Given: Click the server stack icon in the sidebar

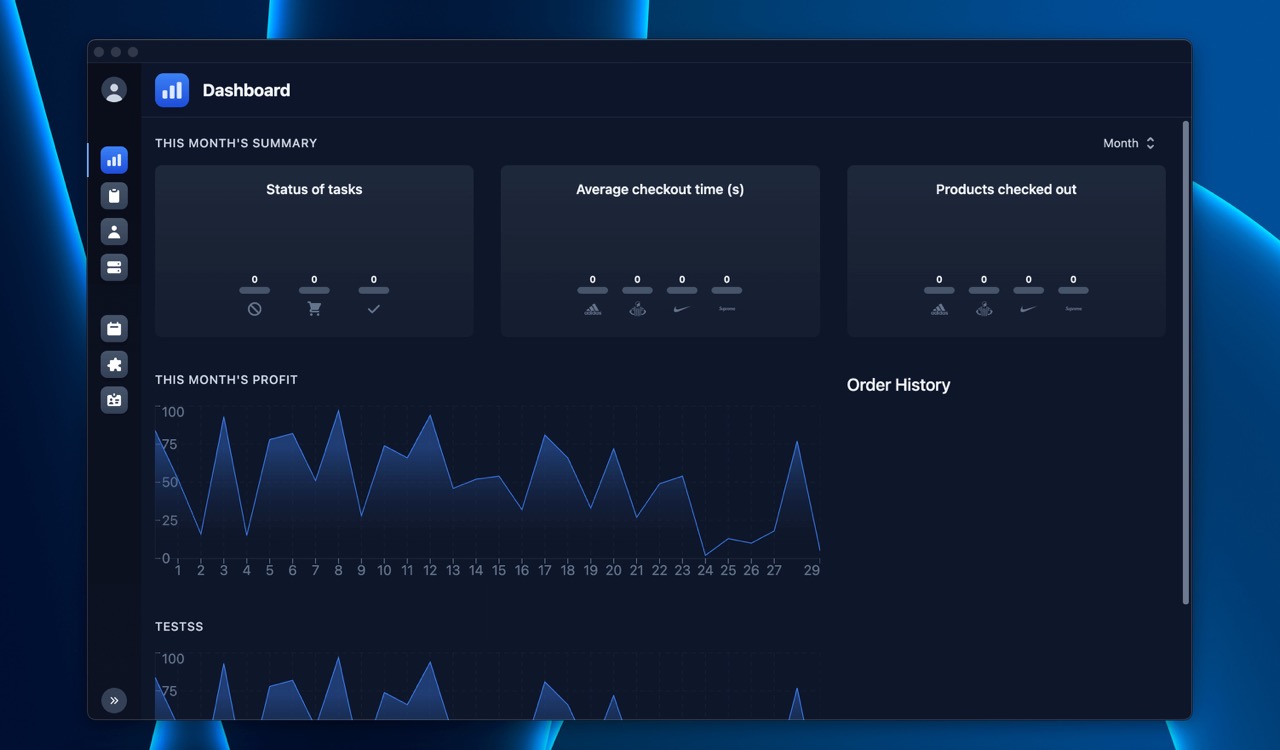Looking at the screenshot, I should (x=114, y=267).
